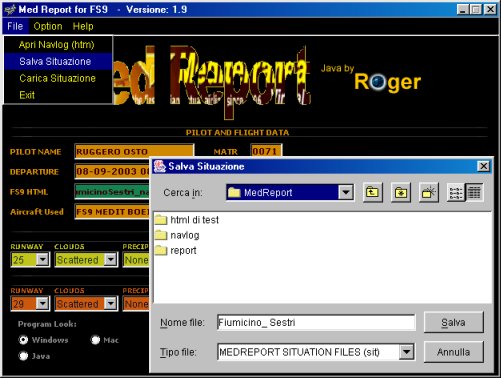Click the Med Report app icon in title bar
The height and width of the screenshot is (378, 501).
[10, 9]
